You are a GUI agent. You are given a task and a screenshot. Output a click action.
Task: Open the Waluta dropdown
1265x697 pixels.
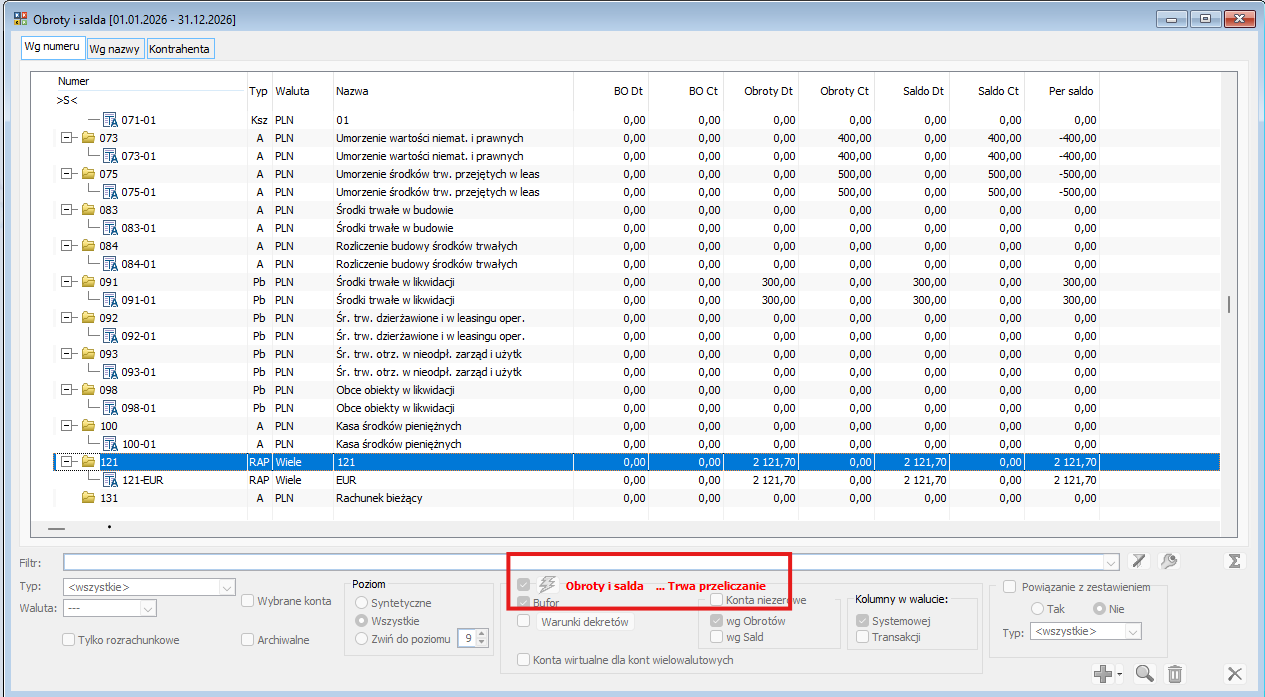click(149, 608)
